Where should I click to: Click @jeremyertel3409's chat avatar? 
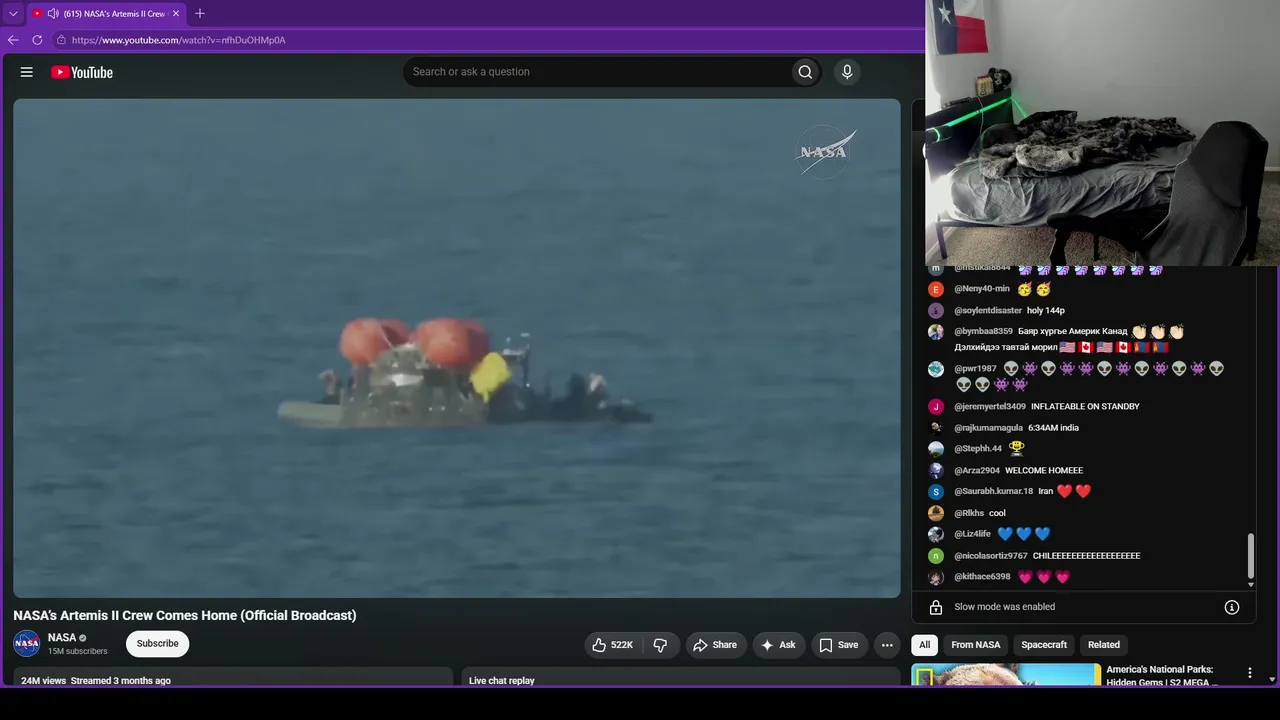936,407
